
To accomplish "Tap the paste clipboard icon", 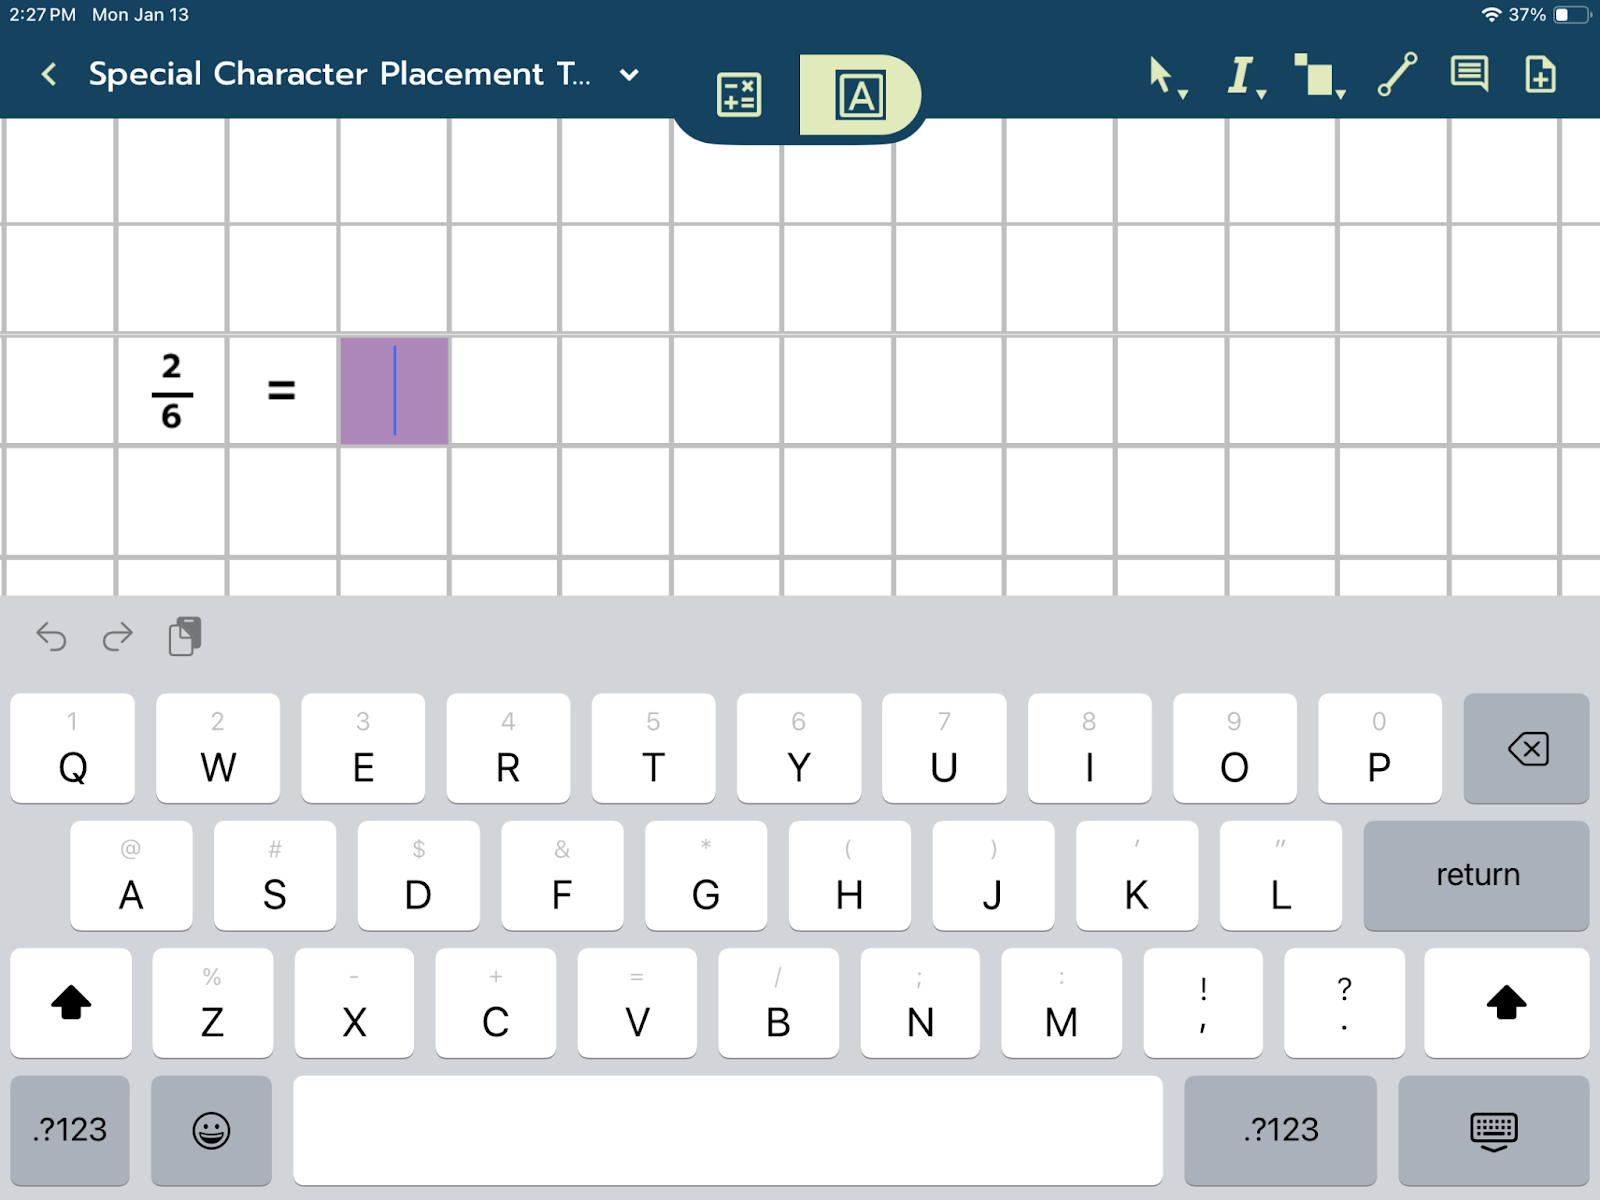I will point(185,636).
